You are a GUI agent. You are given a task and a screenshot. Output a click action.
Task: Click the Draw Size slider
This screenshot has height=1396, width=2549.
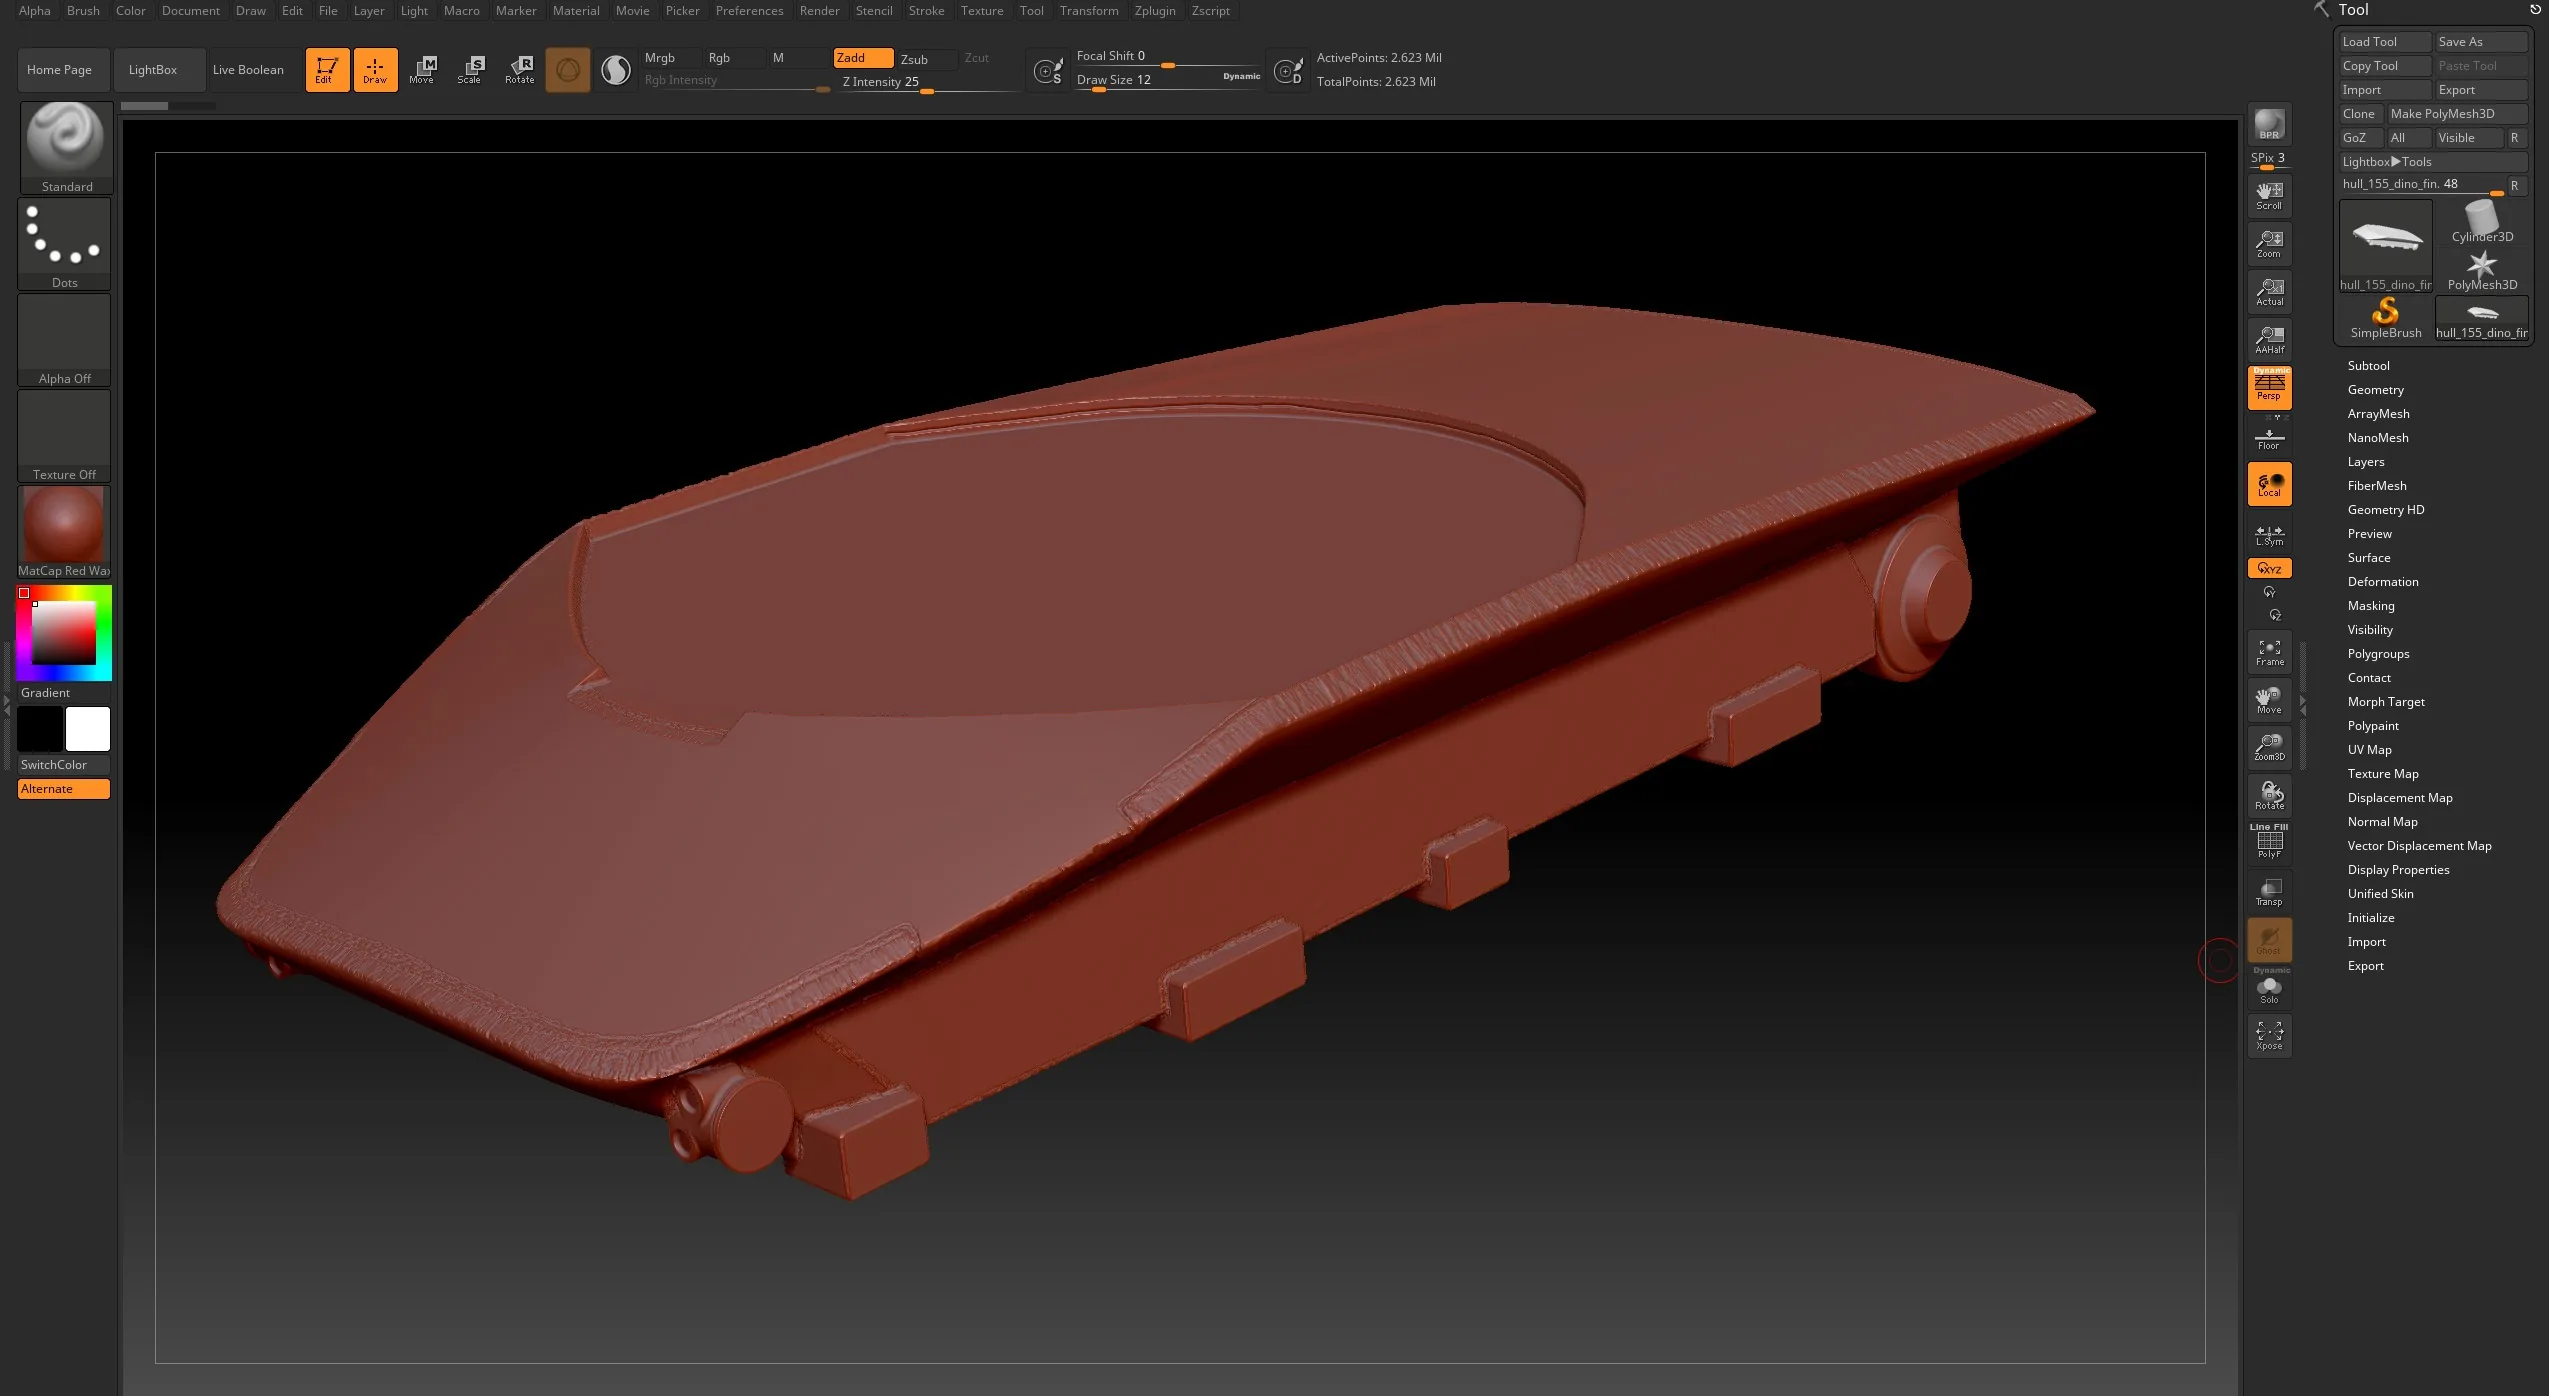1167,80
